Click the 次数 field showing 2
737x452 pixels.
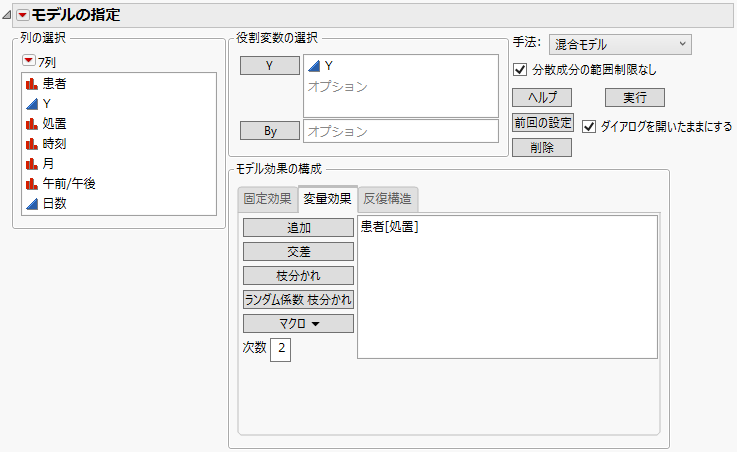[281, 349]
